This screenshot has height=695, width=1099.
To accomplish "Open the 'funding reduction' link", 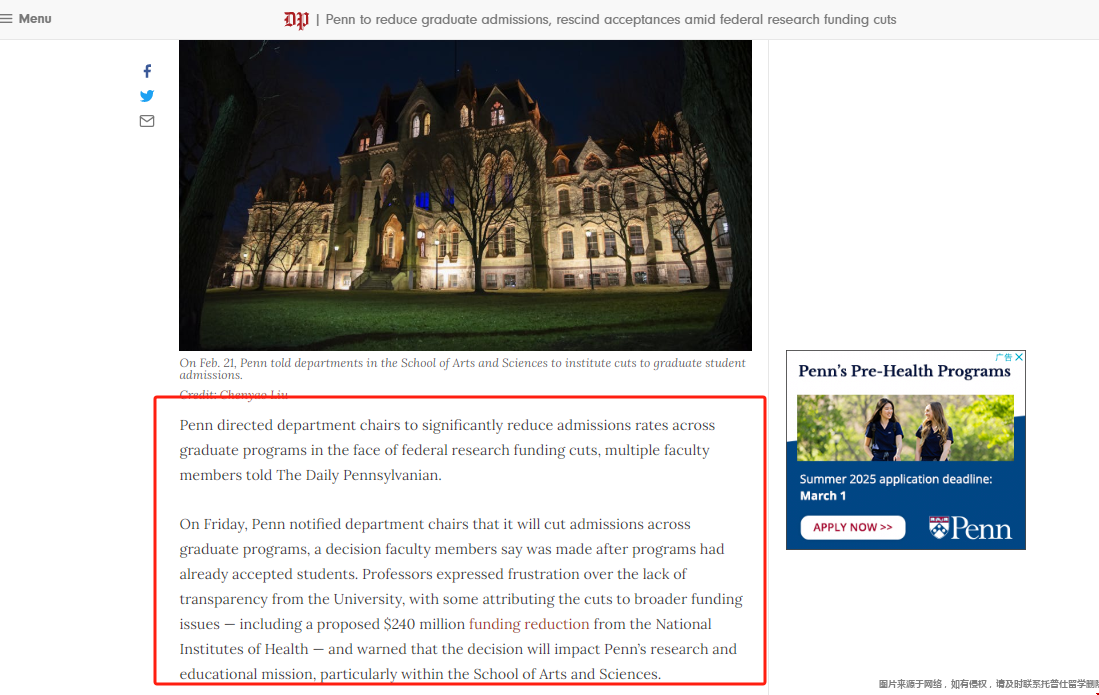I will (529, 624).
